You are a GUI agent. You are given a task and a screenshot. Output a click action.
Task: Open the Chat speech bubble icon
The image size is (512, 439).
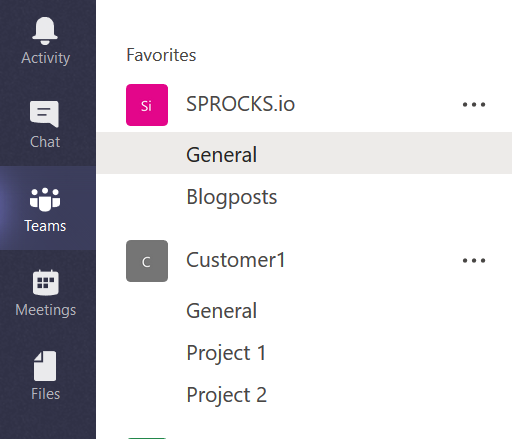[44, 114]
